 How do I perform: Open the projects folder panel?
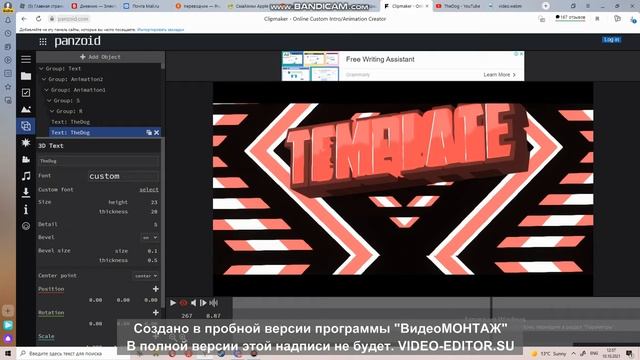pos(26,76)
